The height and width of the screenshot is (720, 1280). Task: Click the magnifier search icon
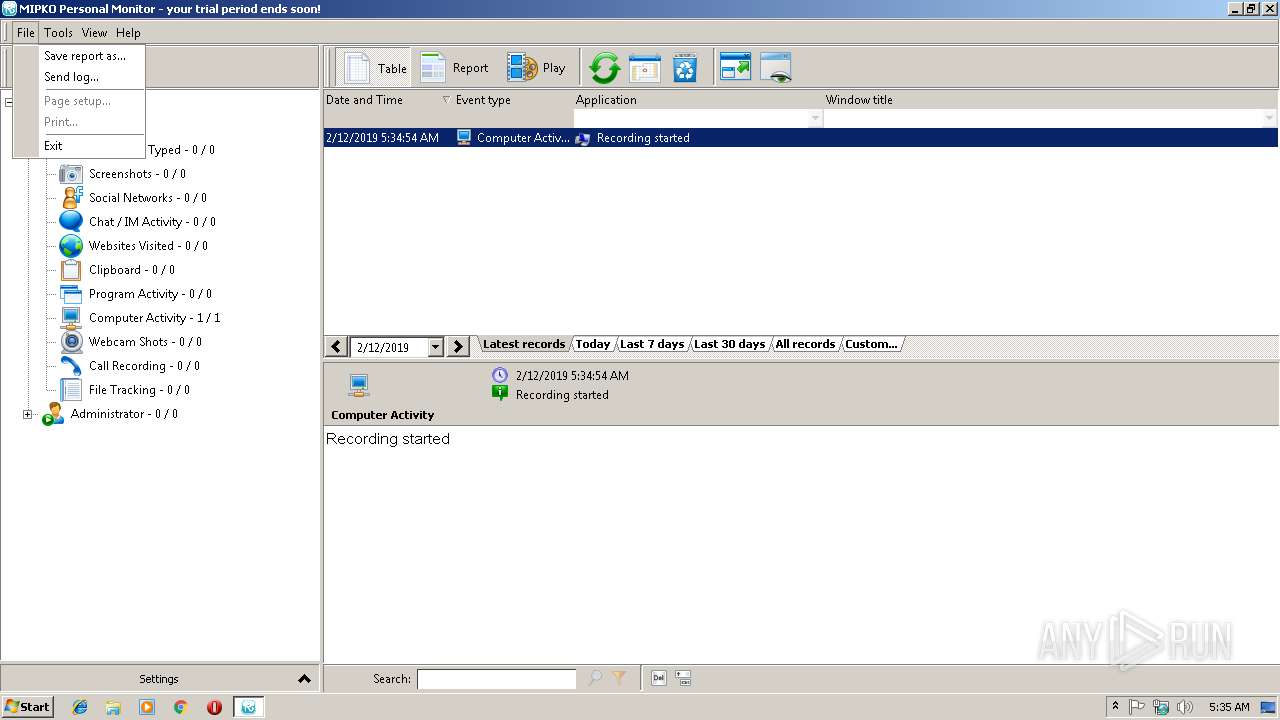[595, 678]
